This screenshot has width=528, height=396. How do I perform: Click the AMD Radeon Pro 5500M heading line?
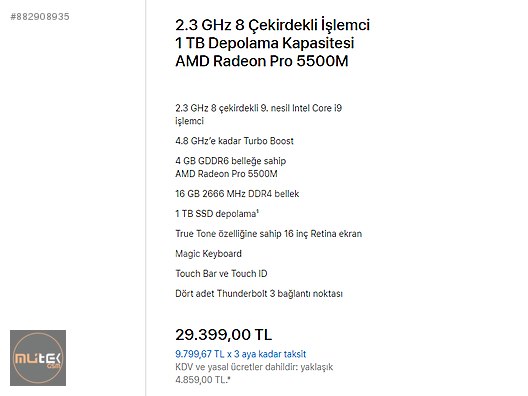click(262, 61)
